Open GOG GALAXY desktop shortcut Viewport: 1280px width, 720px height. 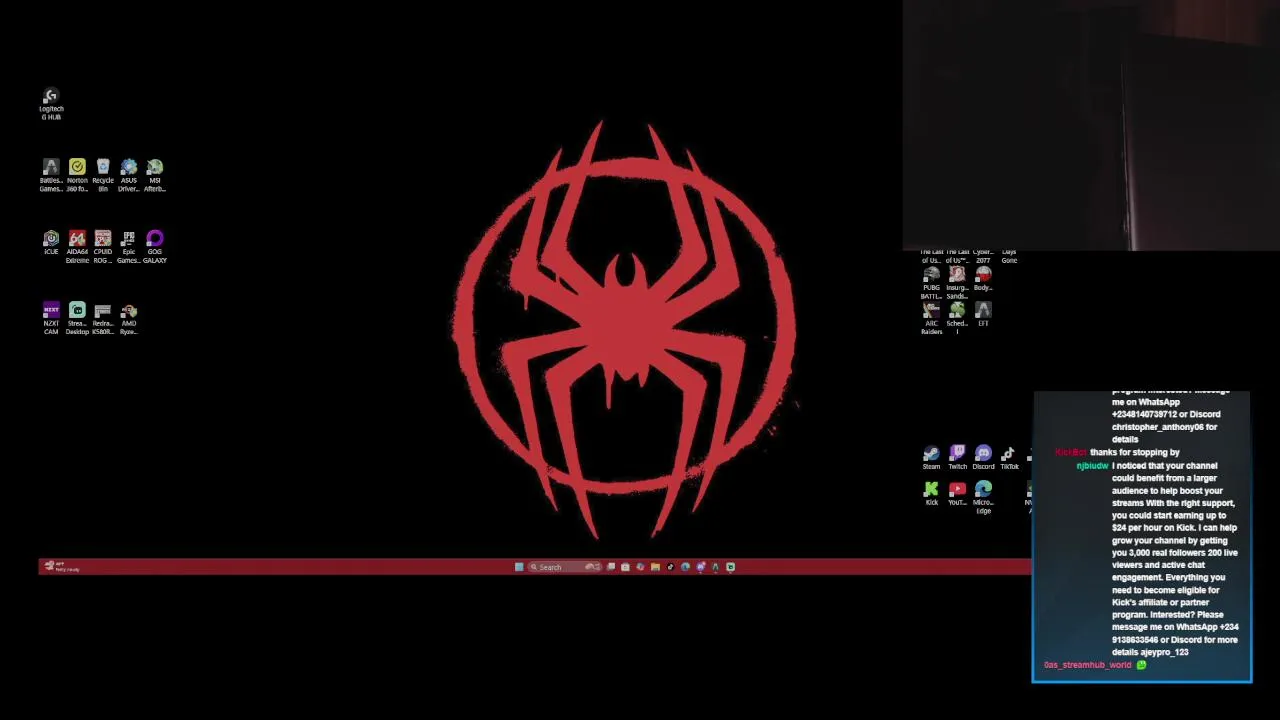[x=155, y=247]
